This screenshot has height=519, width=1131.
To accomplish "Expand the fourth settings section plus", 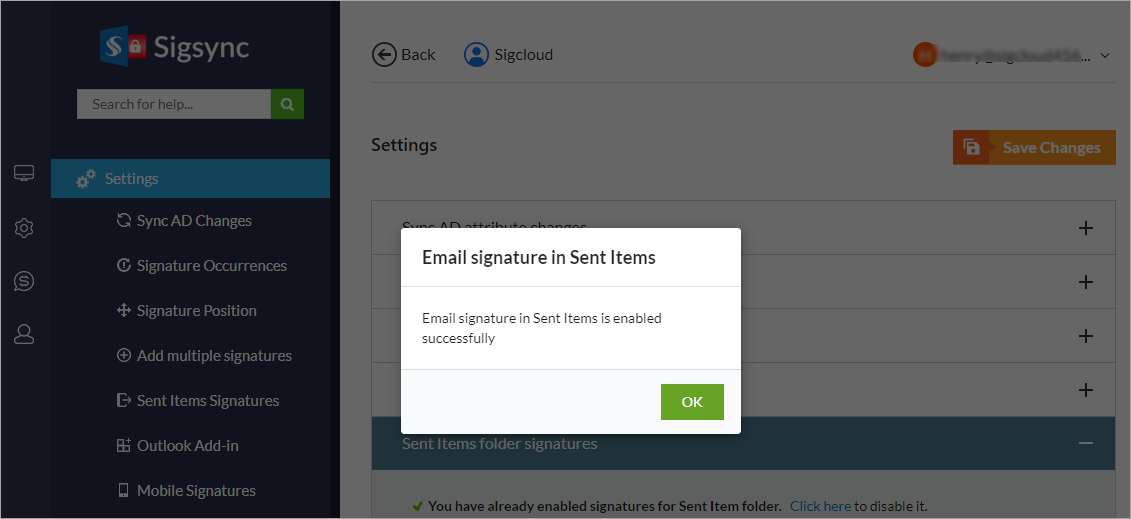I will point(1085,390).
